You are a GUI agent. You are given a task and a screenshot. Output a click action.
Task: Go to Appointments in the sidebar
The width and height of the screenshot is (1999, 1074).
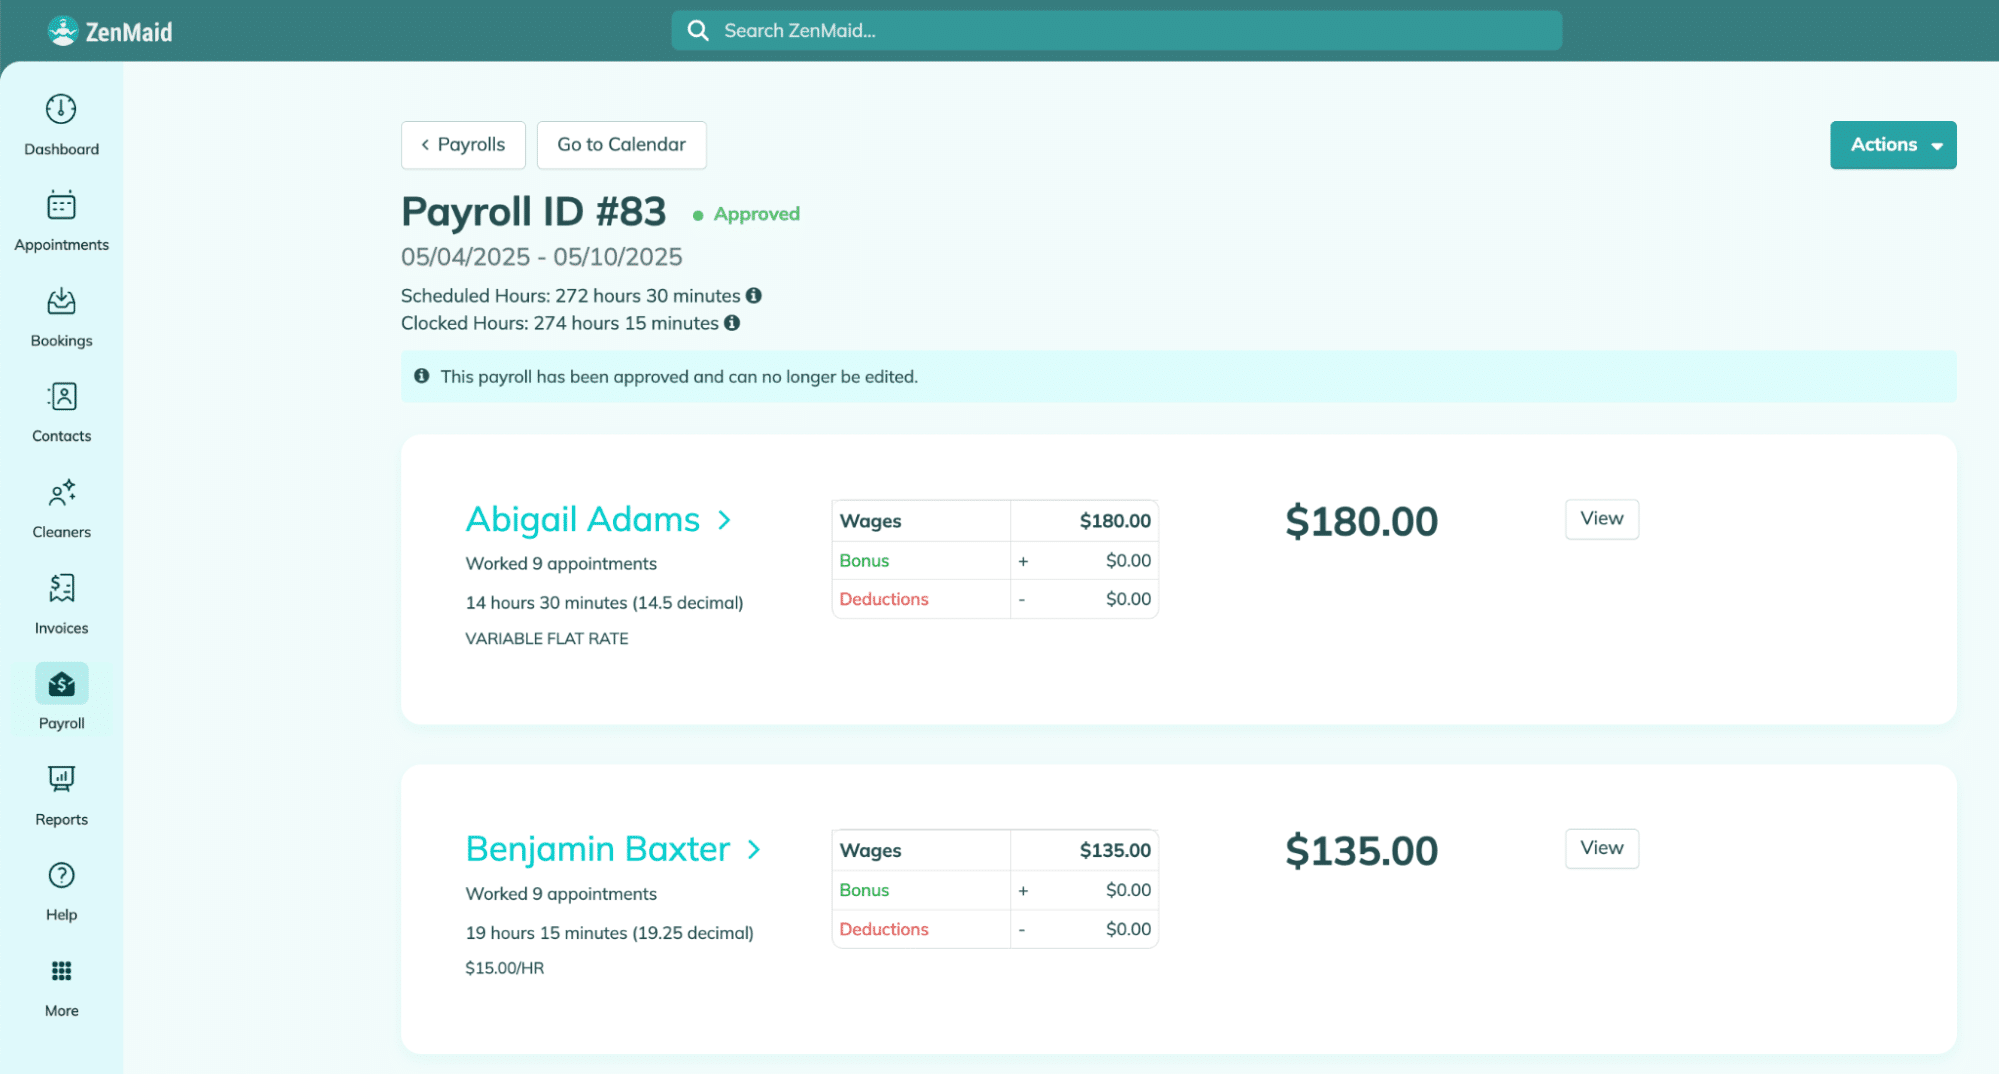click(61, 206)
